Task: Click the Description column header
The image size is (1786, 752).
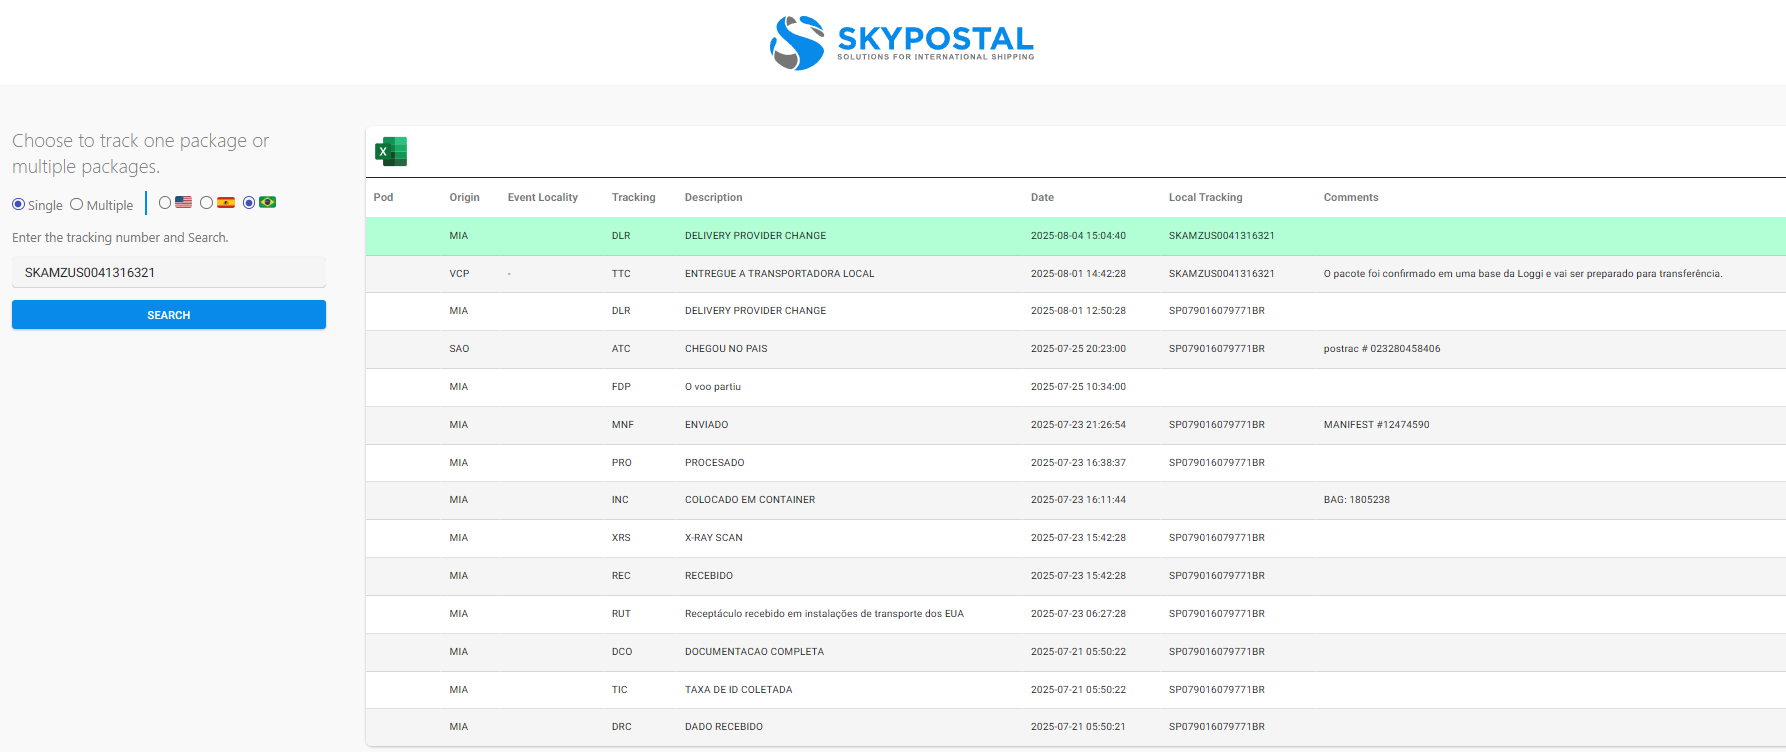Action: pyautogui.click(x=713, y=197)
